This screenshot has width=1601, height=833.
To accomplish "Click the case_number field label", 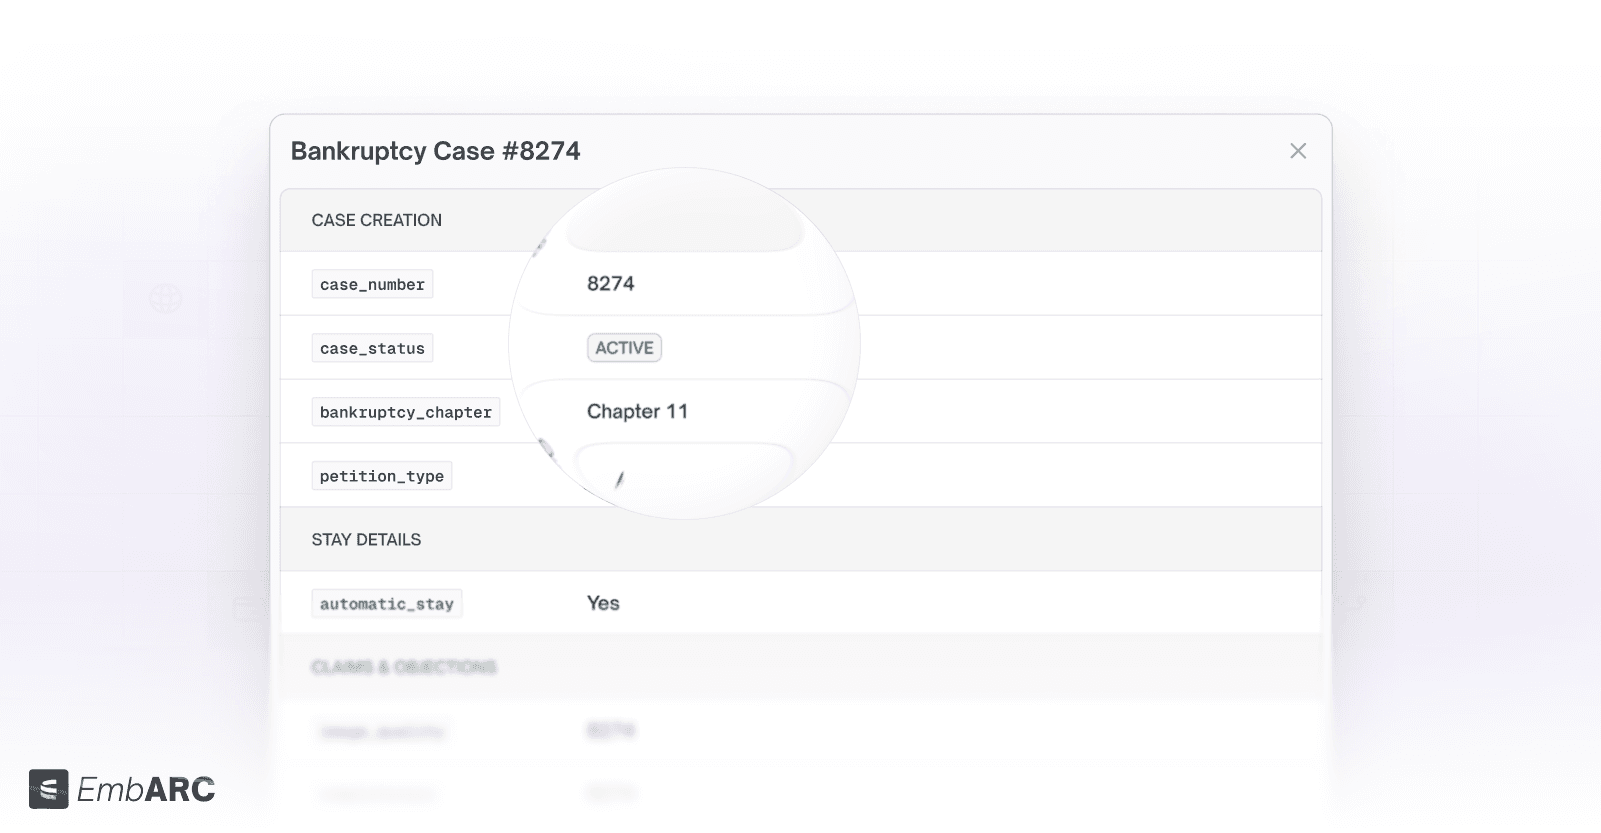I will tap(372, 284).
